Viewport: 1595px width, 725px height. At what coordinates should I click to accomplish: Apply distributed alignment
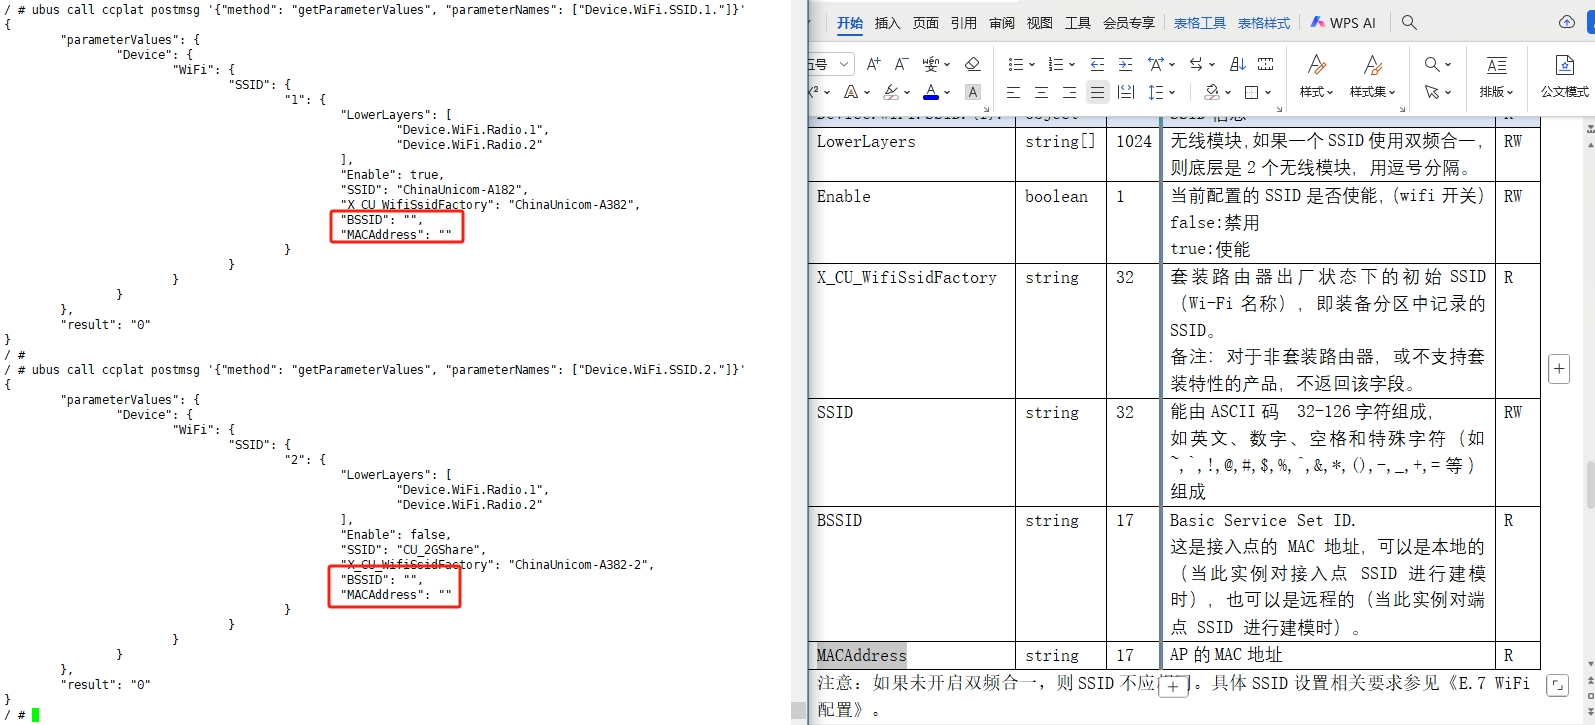tap(1125, 92)
